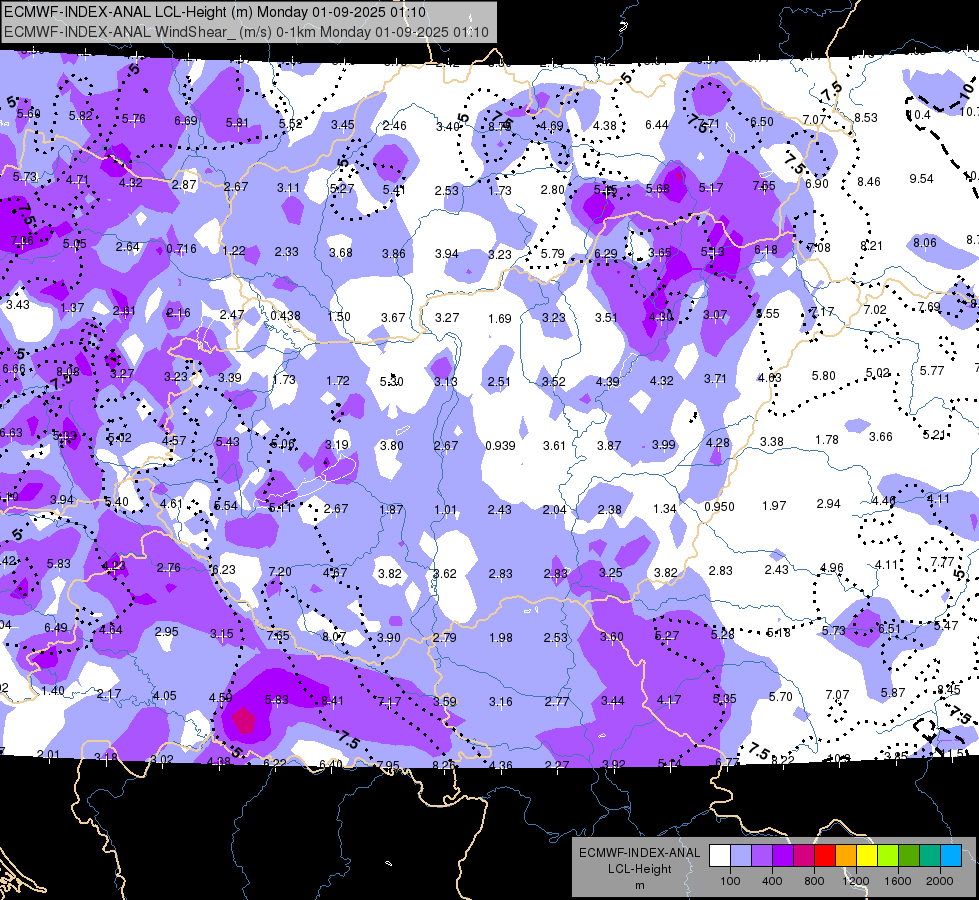Click the light lavender legend swatch
Viewport: 979px width, 900px height.
tap(741, 856)
